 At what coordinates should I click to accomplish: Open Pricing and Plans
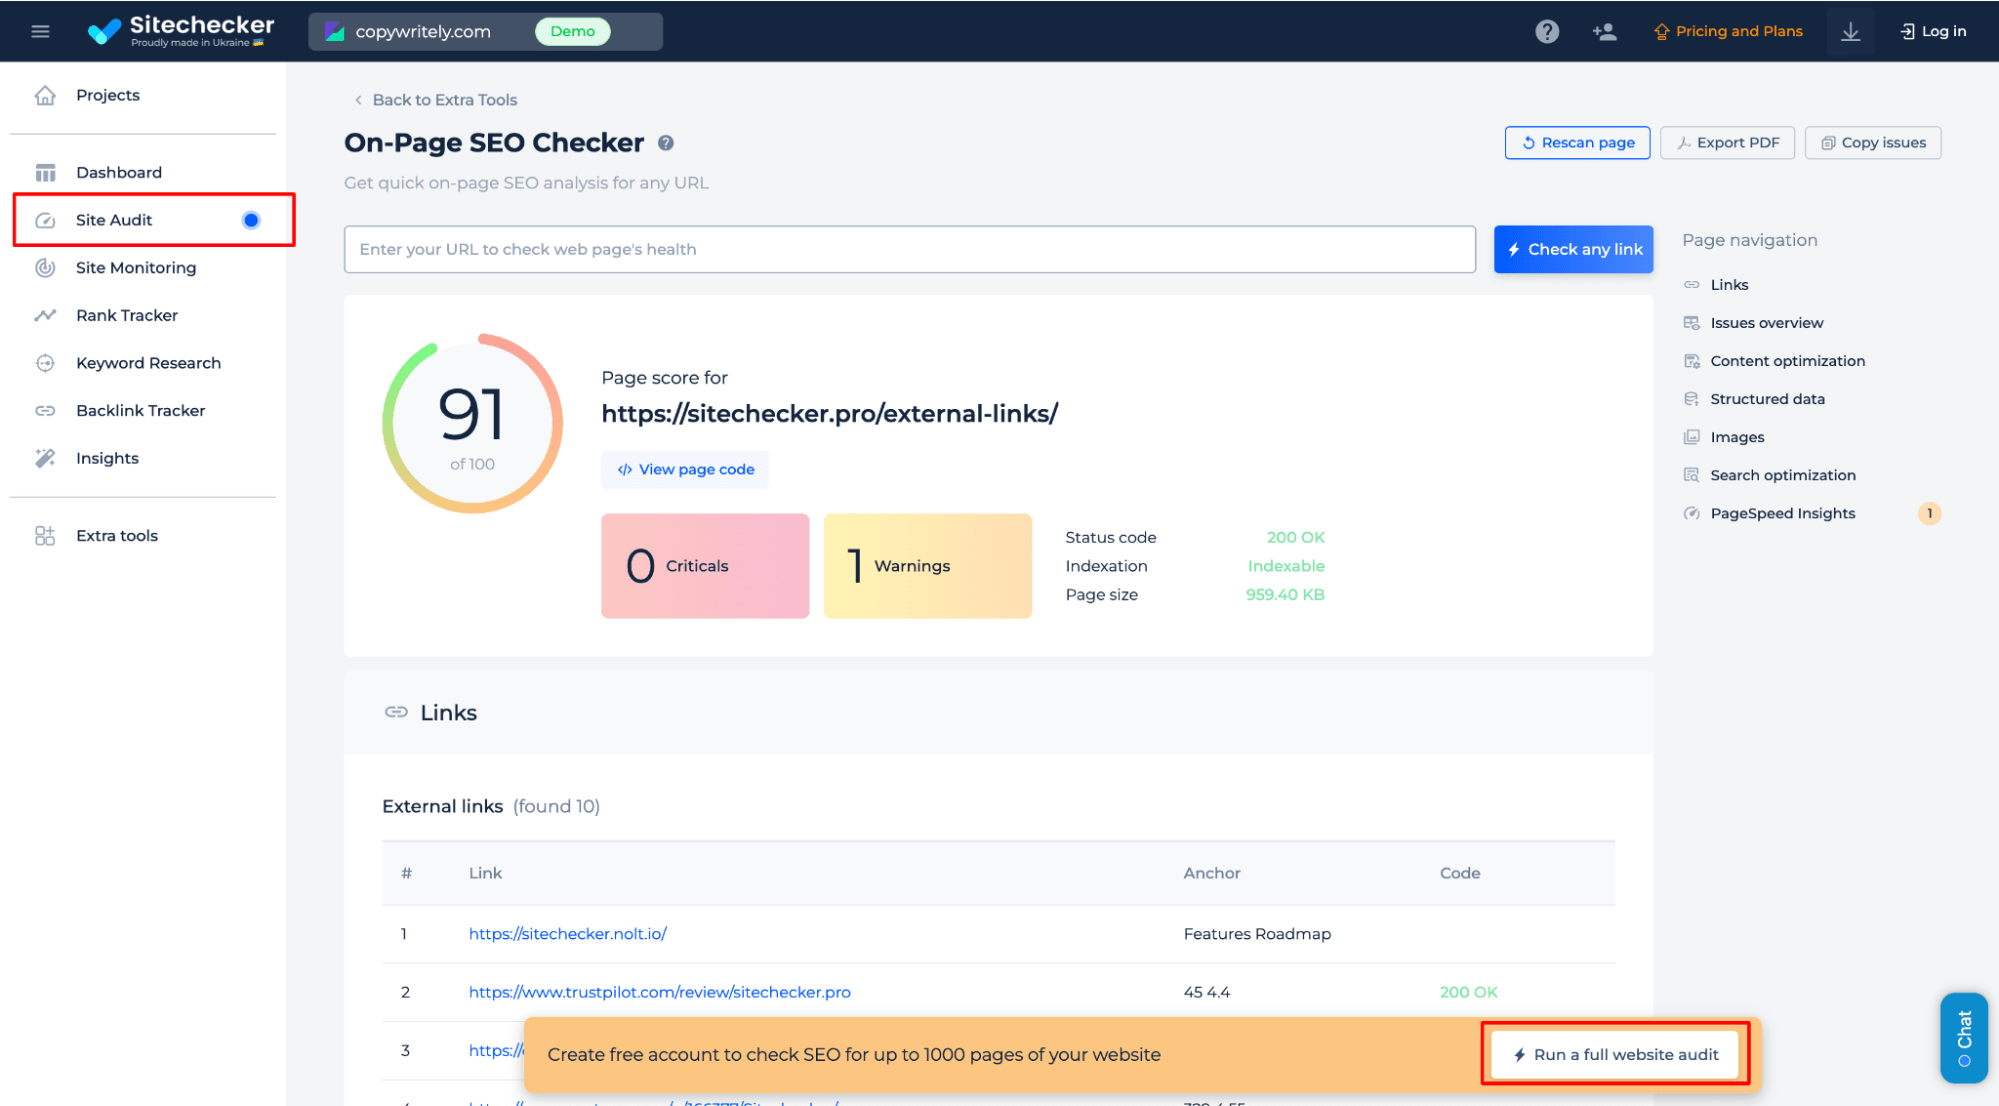click(1728, 31)
